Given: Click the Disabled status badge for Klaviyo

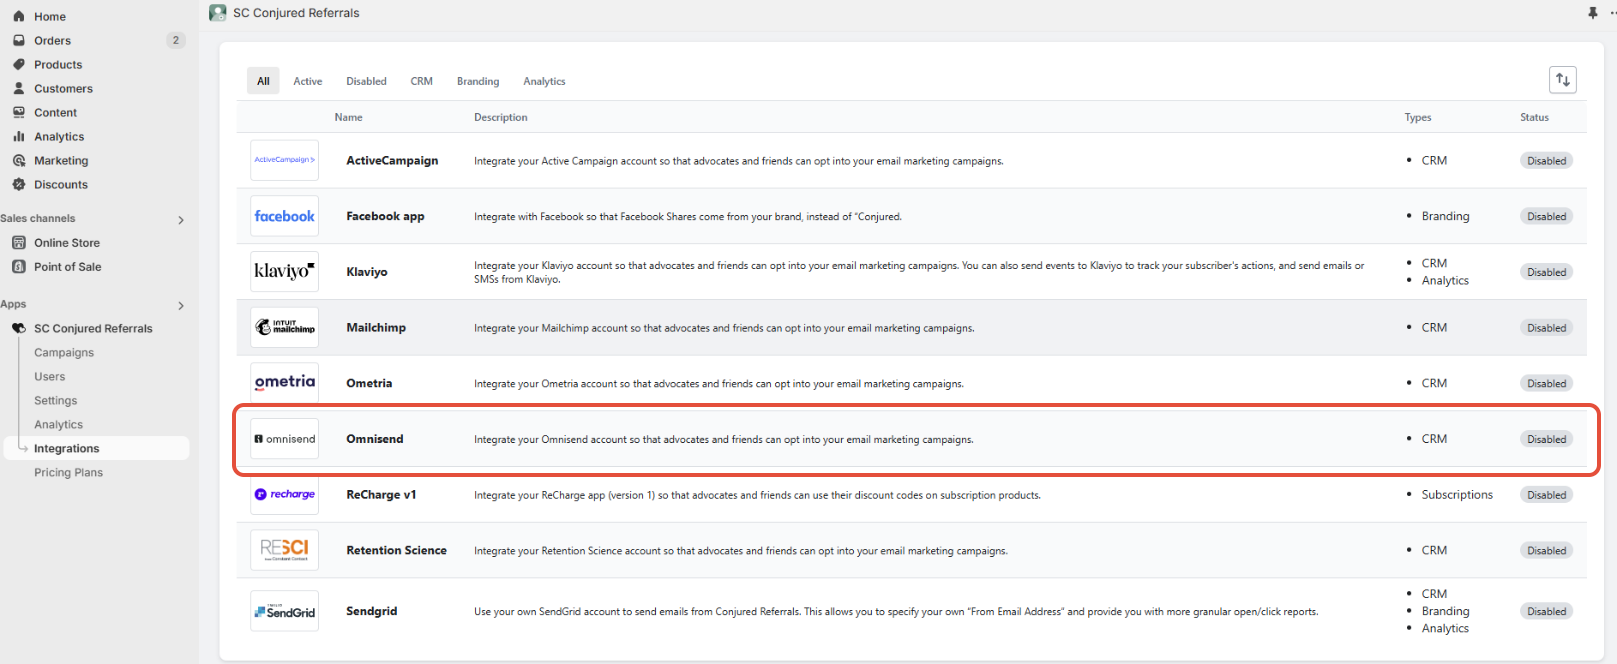Looking at the screenshot, I should point(1546,272).
